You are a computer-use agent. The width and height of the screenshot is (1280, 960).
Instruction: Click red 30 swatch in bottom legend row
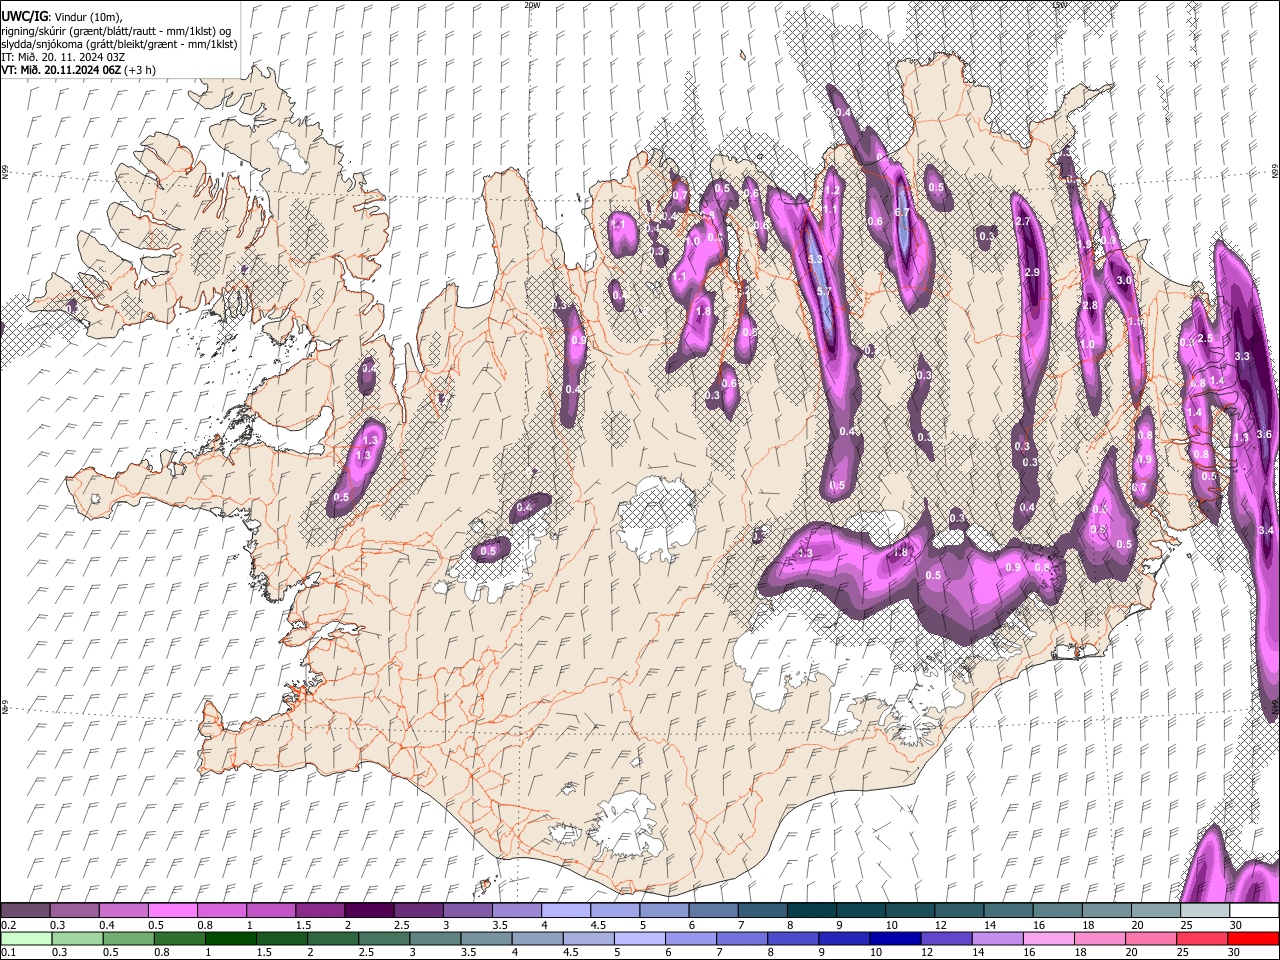(1253, 938)
